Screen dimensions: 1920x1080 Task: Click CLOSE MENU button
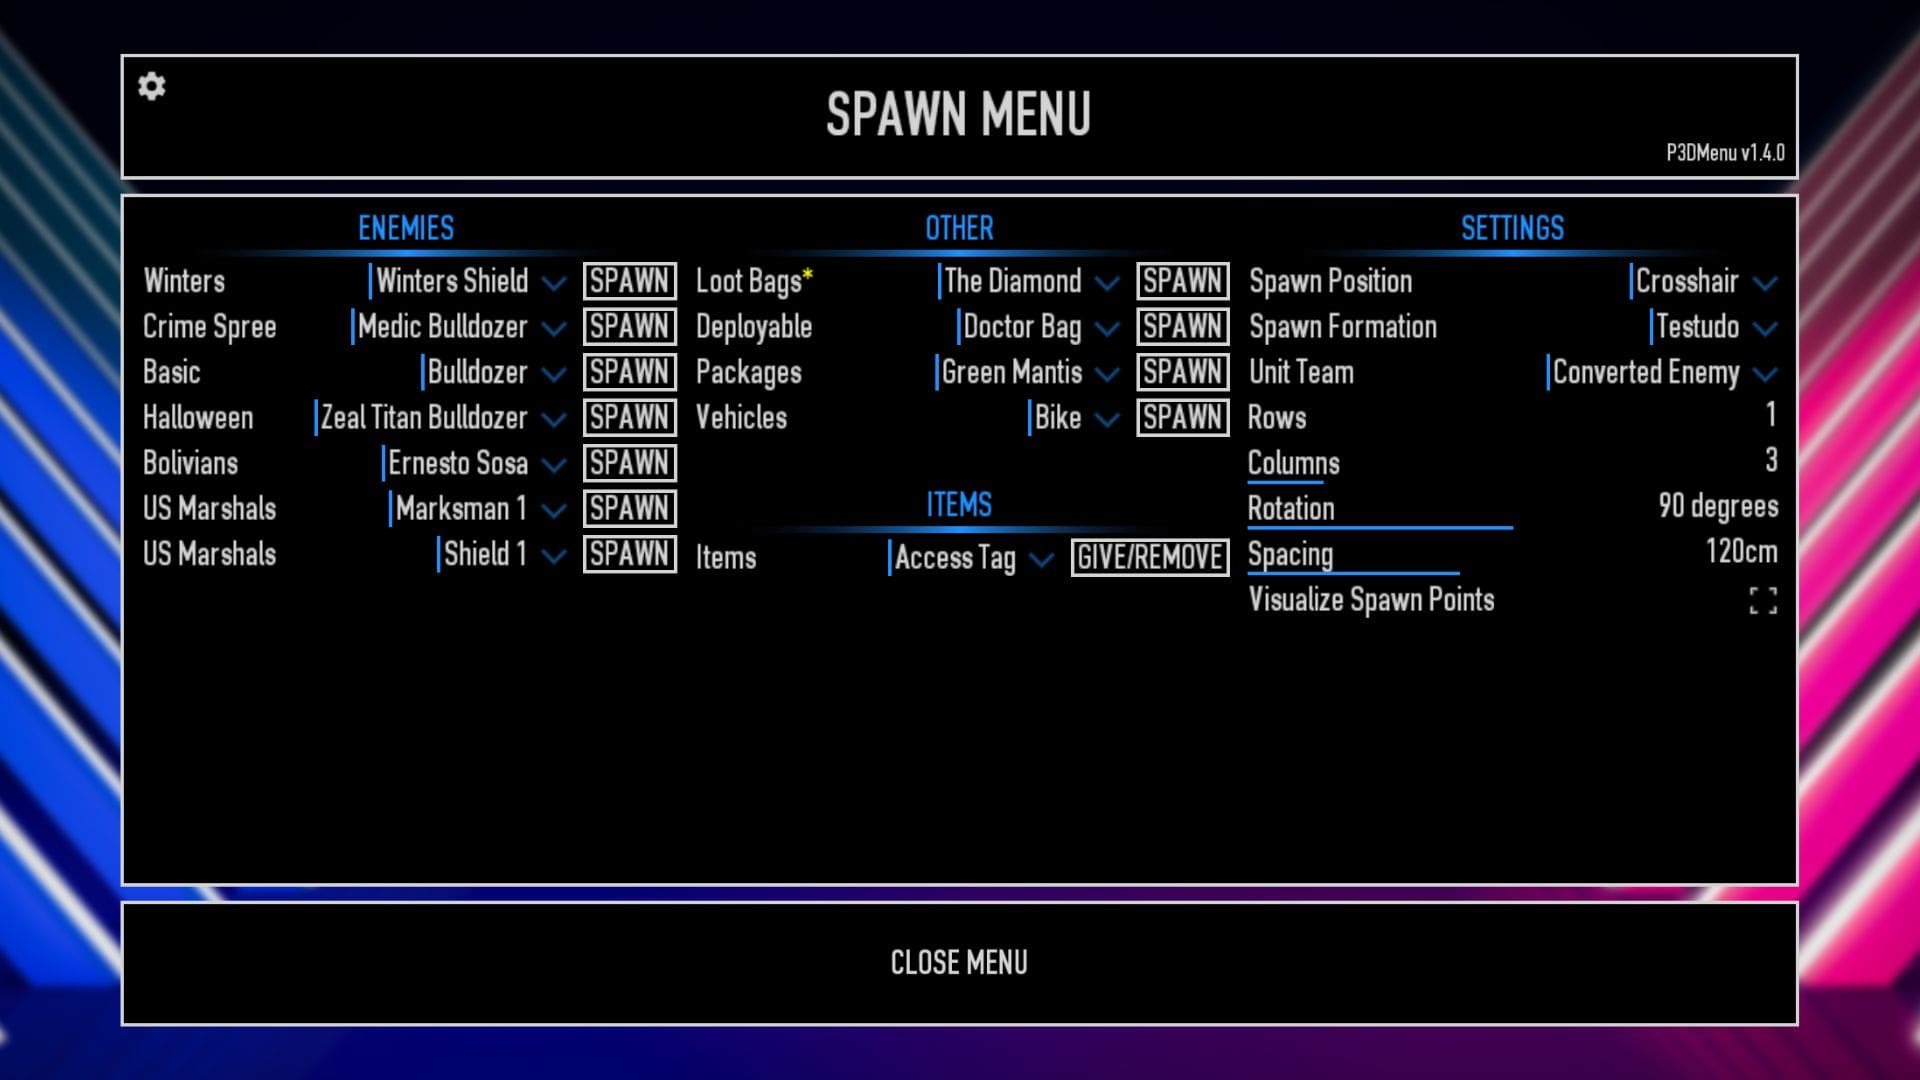tap(960, 963)
